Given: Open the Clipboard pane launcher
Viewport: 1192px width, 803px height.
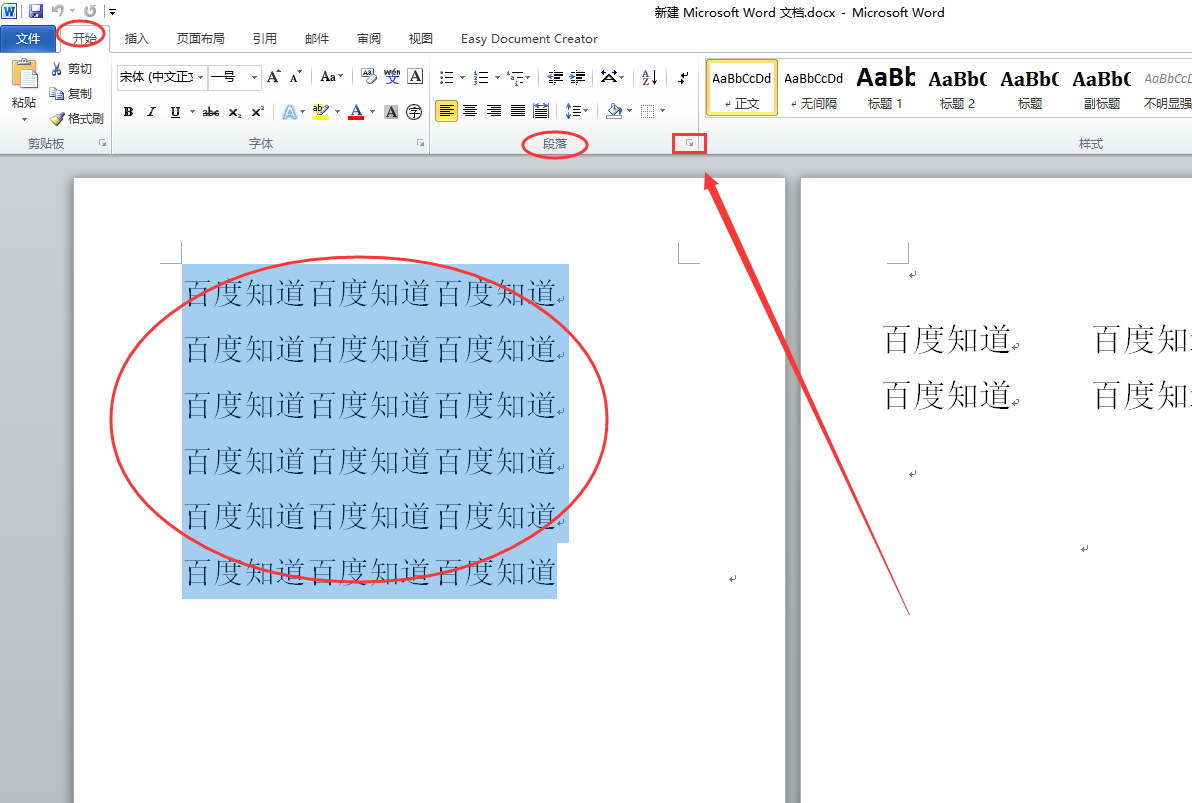Looking at the screenshot, I should coord(103,143).
